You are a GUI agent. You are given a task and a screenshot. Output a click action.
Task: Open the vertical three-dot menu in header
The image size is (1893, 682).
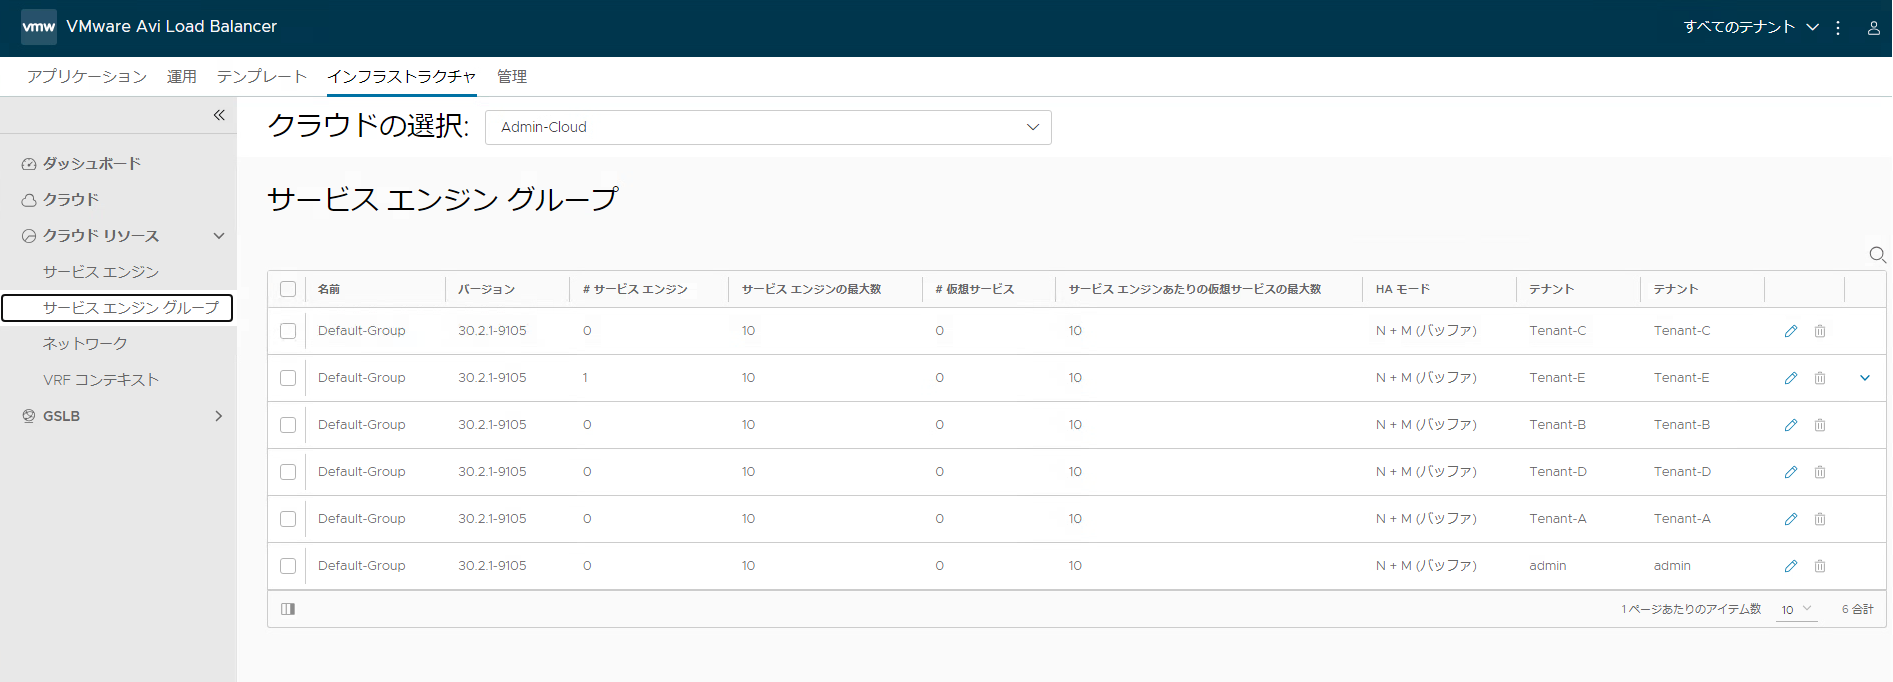pyautogui.click(x=1838, y=28)
